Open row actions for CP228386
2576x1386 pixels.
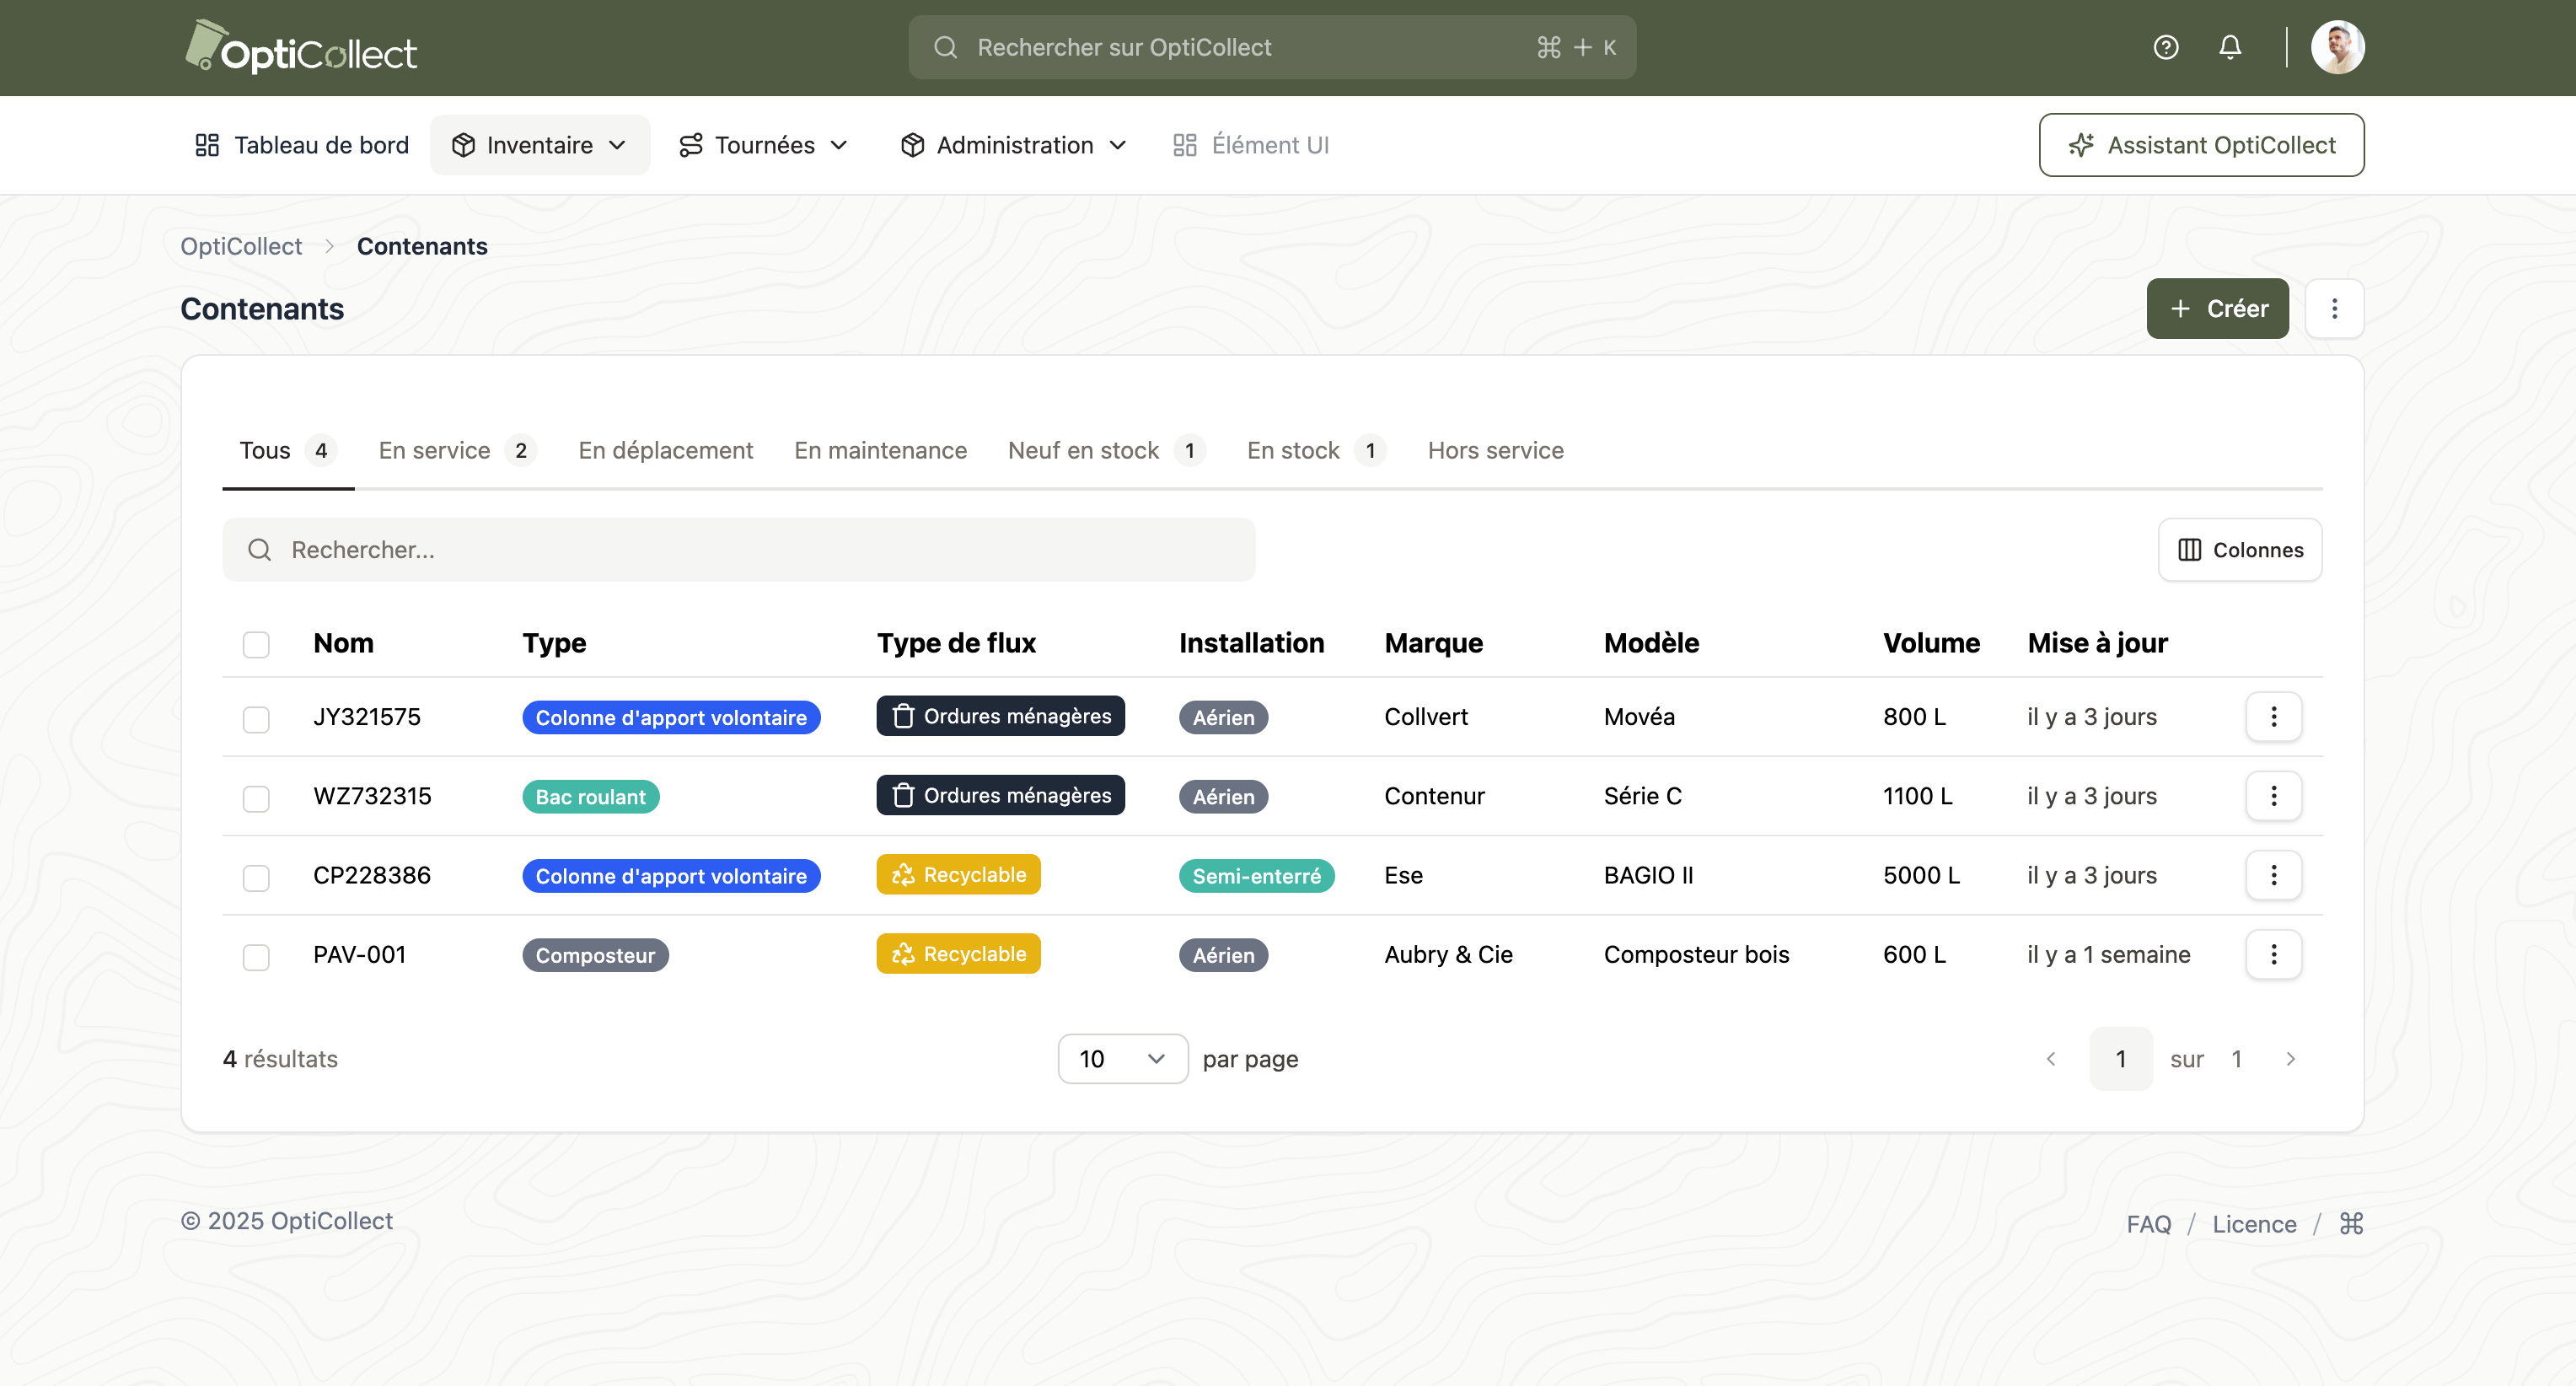pos(2274,875)
